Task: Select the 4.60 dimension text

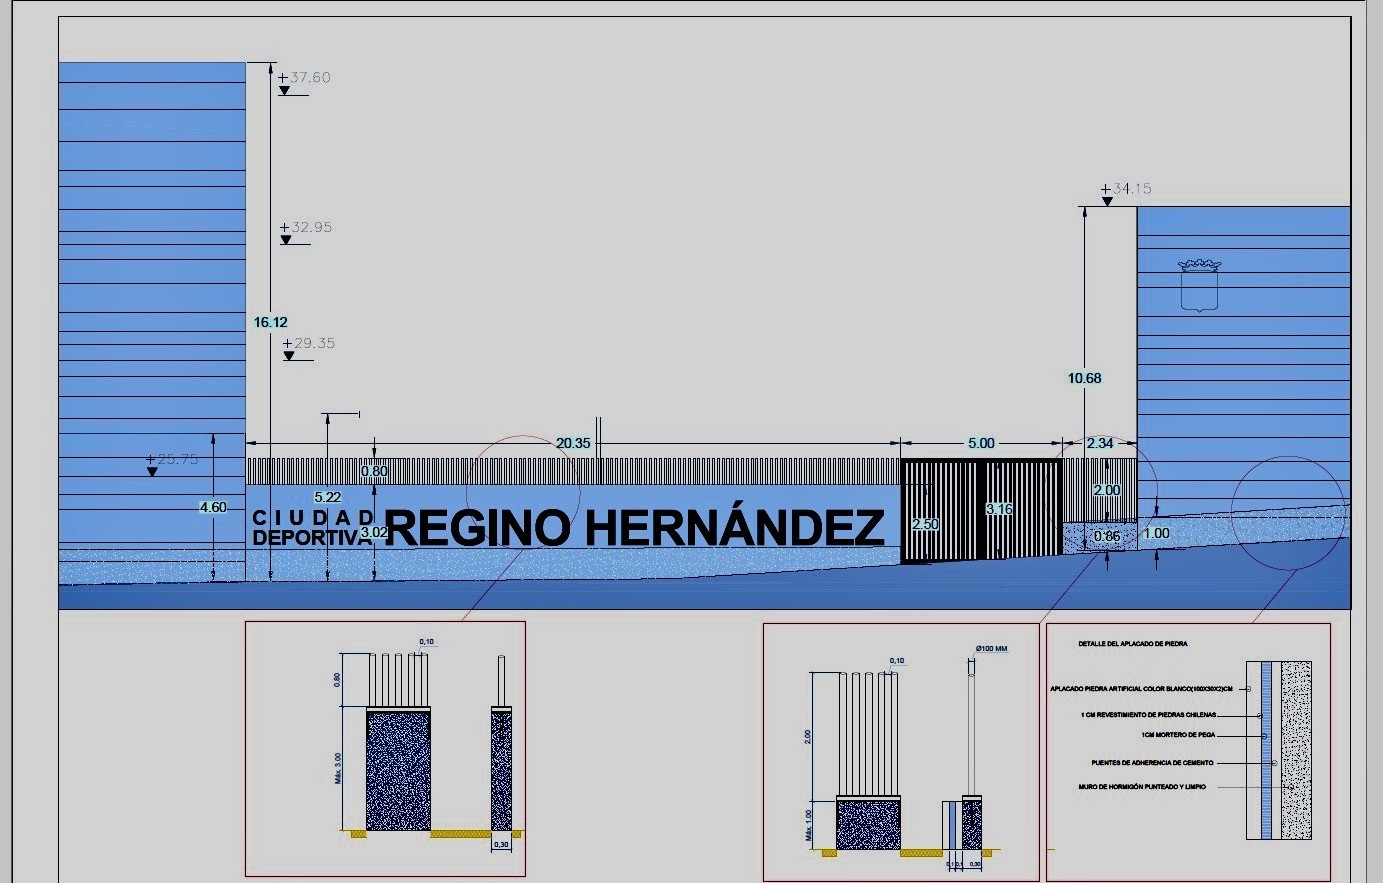Action: (213, 507)
